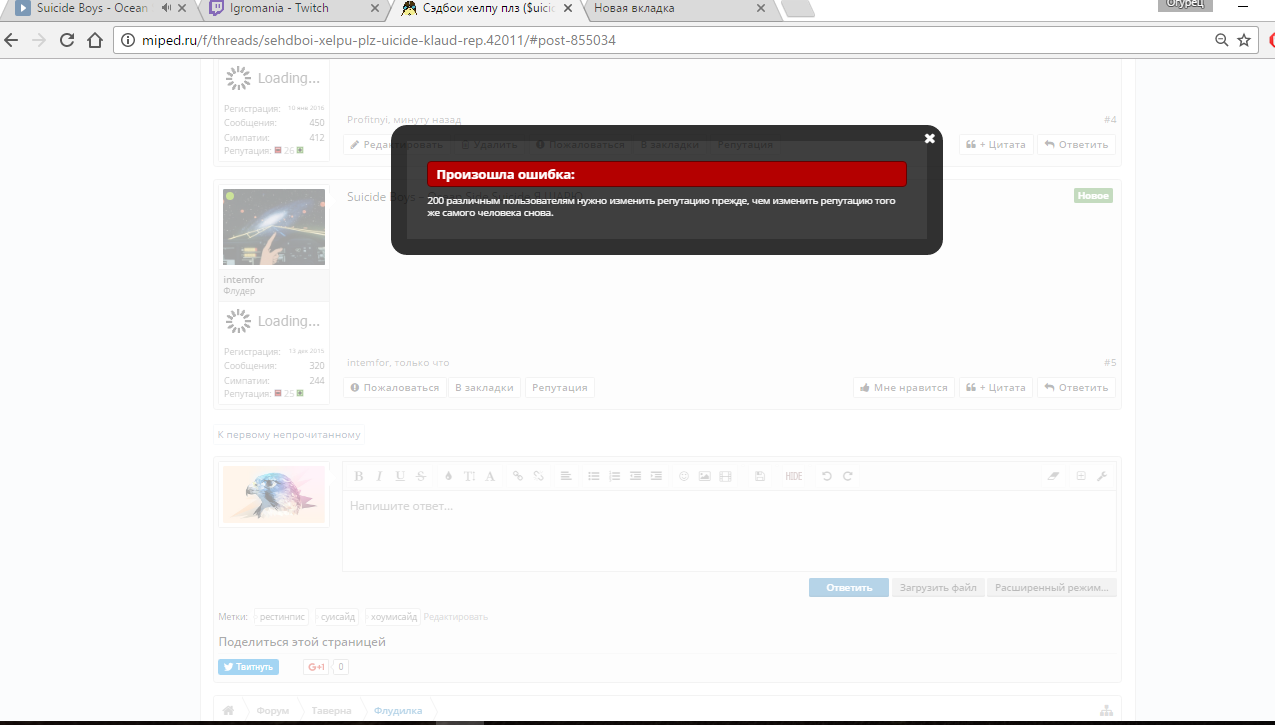
Task: Open smilies picker in editor
Action: pyautogui.click(x=684, y=476)
